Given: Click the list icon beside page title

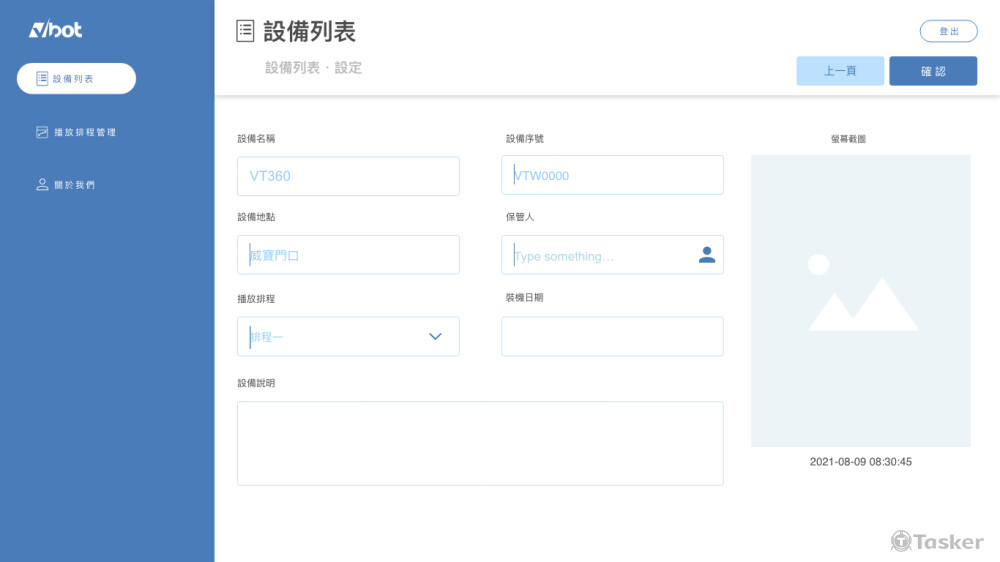Looking at the screenshot, I should pos(245,32).
